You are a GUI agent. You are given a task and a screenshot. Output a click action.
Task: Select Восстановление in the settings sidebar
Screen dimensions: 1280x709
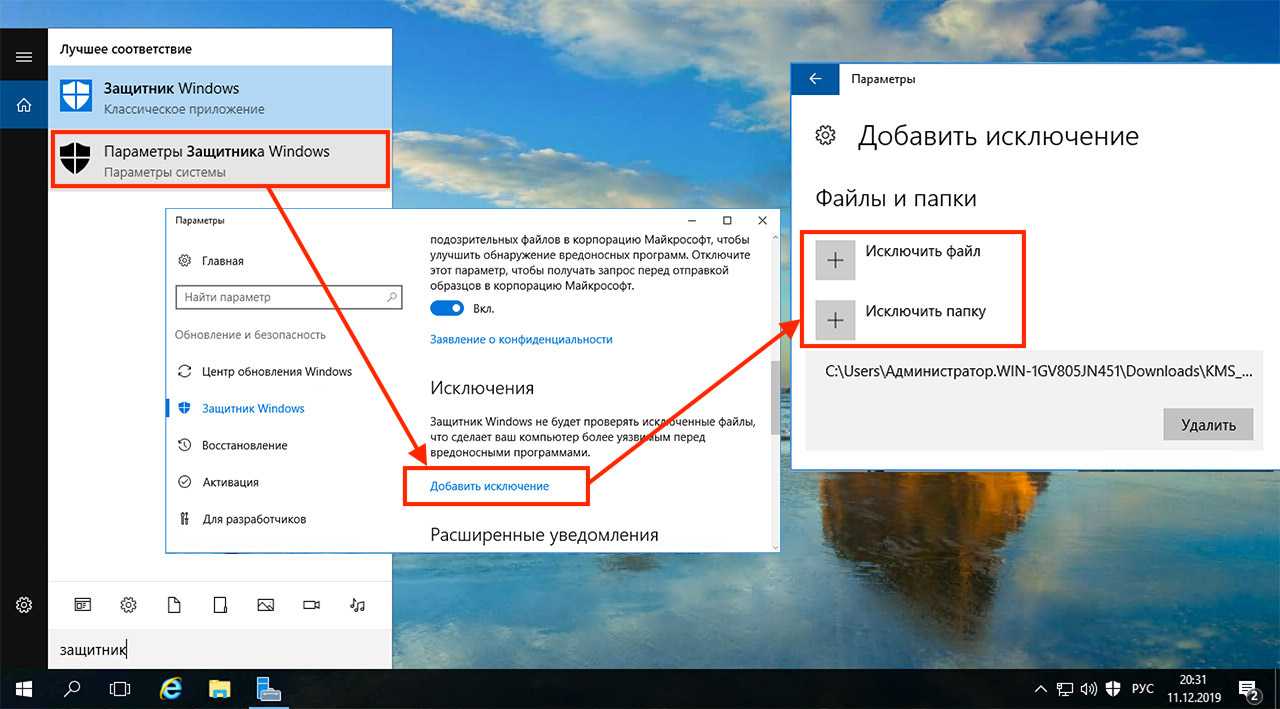click(x=244, y=445)
